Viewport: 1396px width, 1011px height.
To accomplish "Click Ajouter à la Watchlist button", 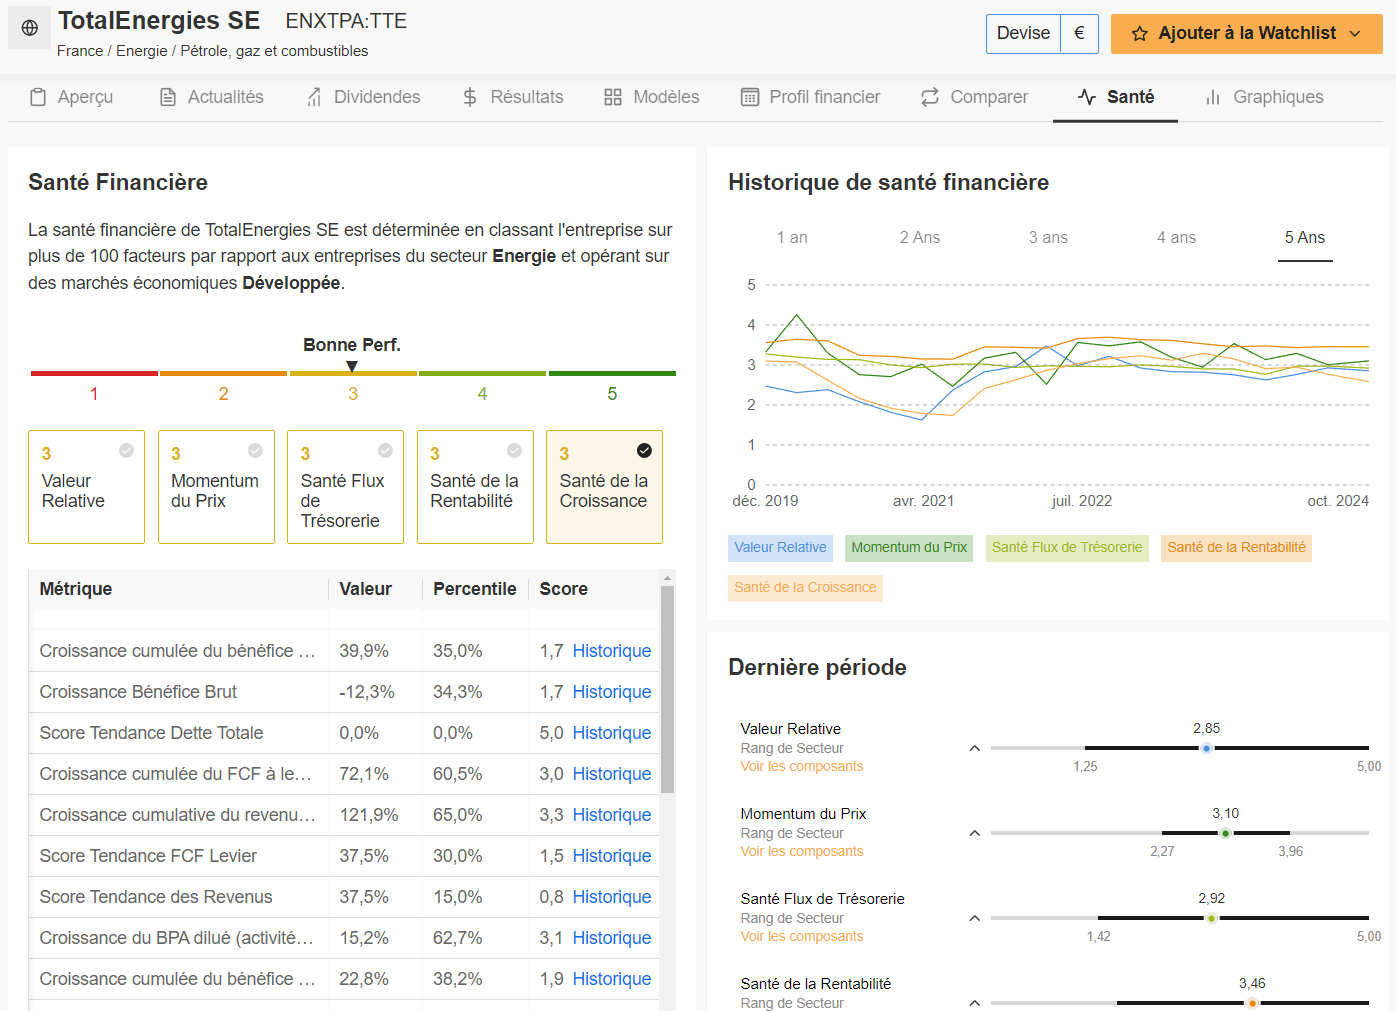I will (x=1247, y=34).
